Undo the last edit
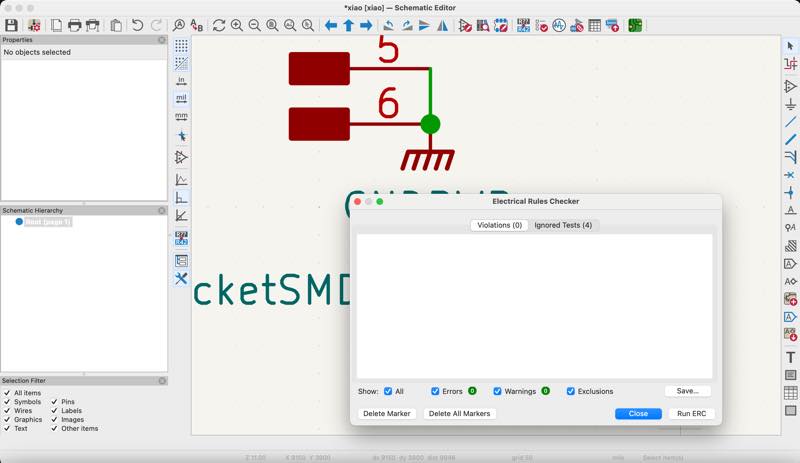800x463 pixels. 137,25
